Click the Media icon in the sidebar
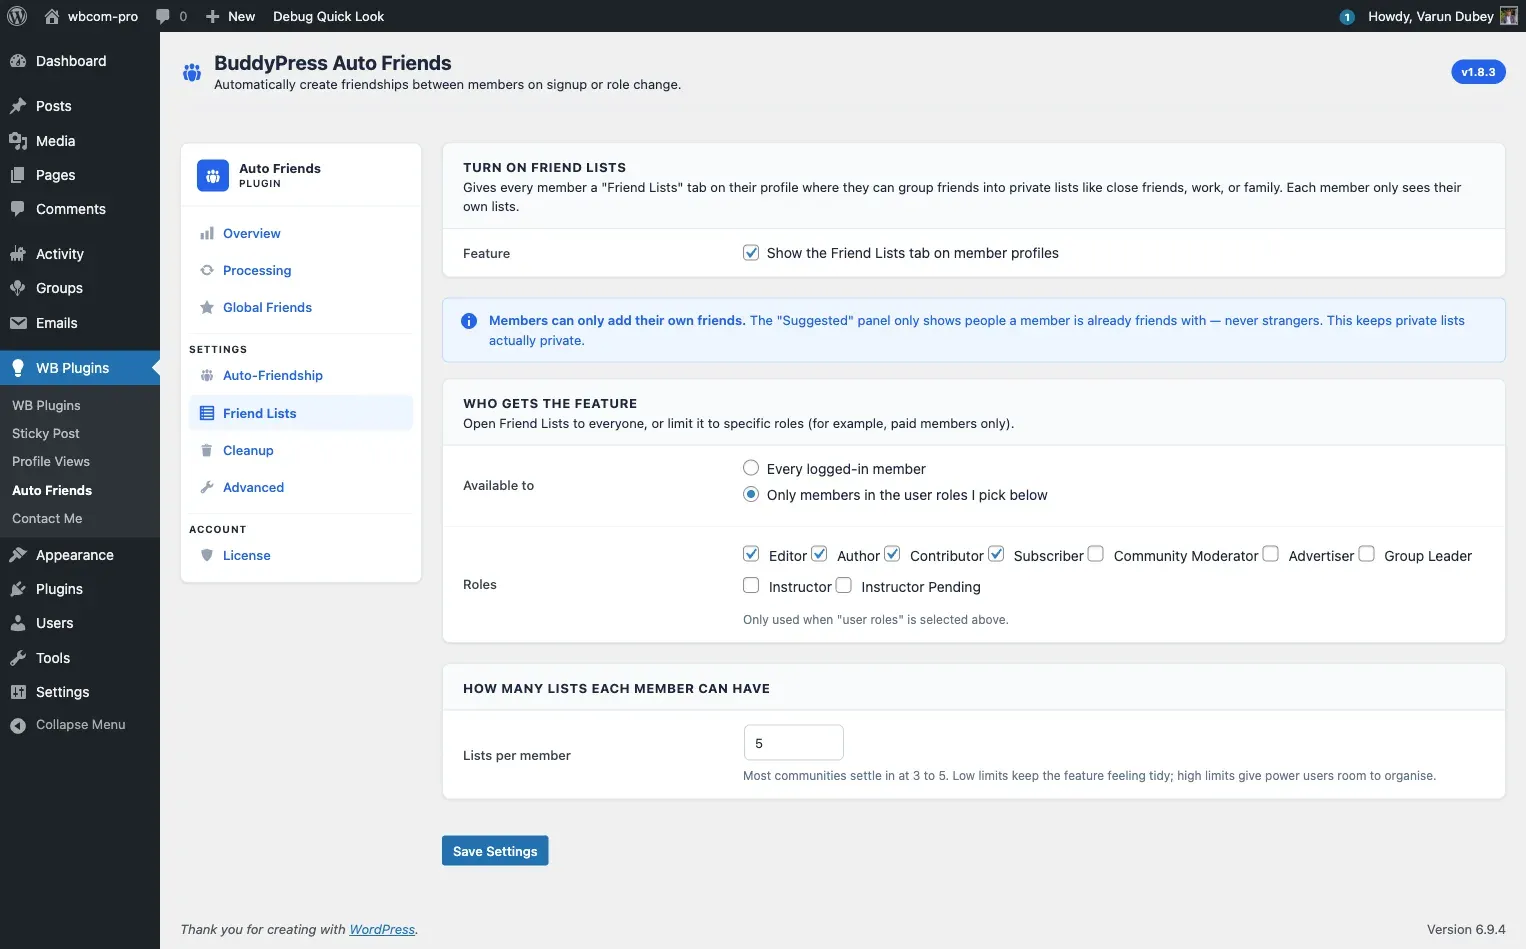This screenshot has height=949, width=1526. tap(18, 141)
